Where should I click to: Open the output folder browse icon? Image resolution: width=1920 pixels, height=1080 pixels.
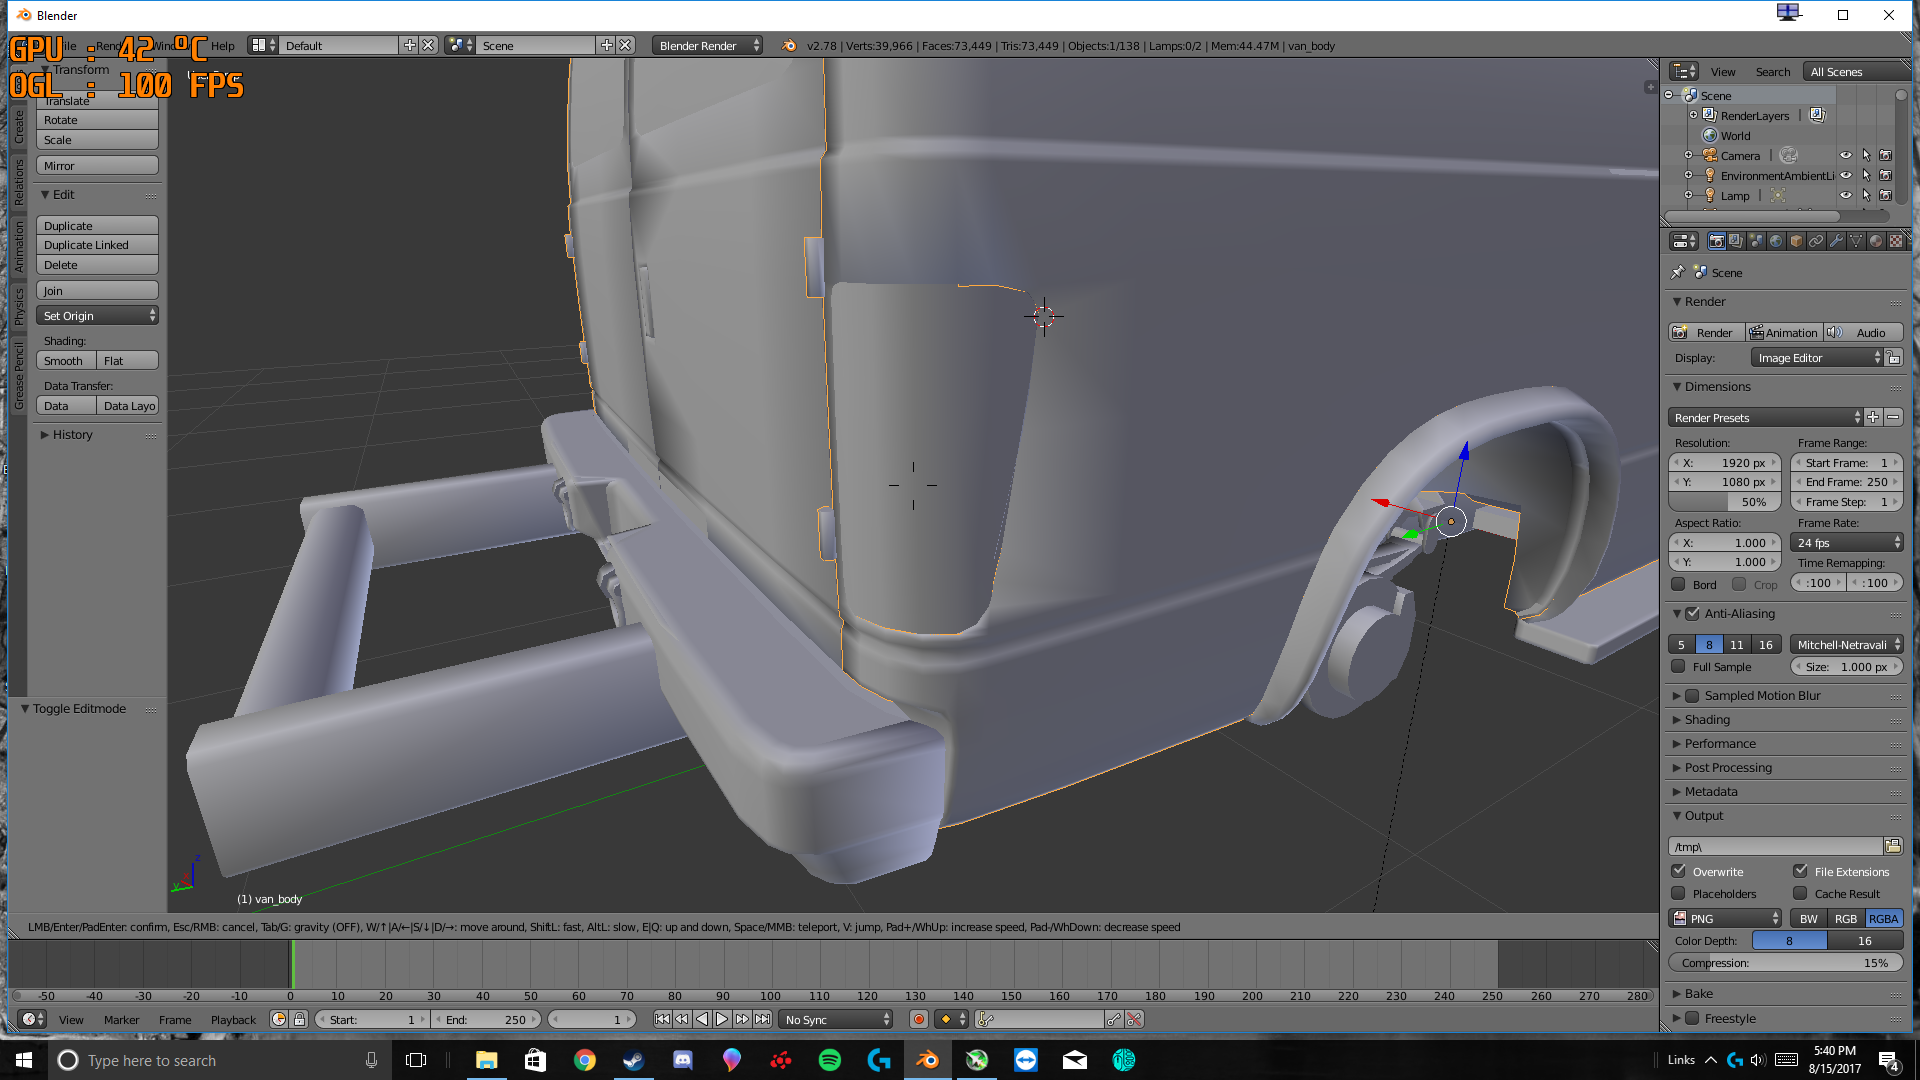(1893, 846)
